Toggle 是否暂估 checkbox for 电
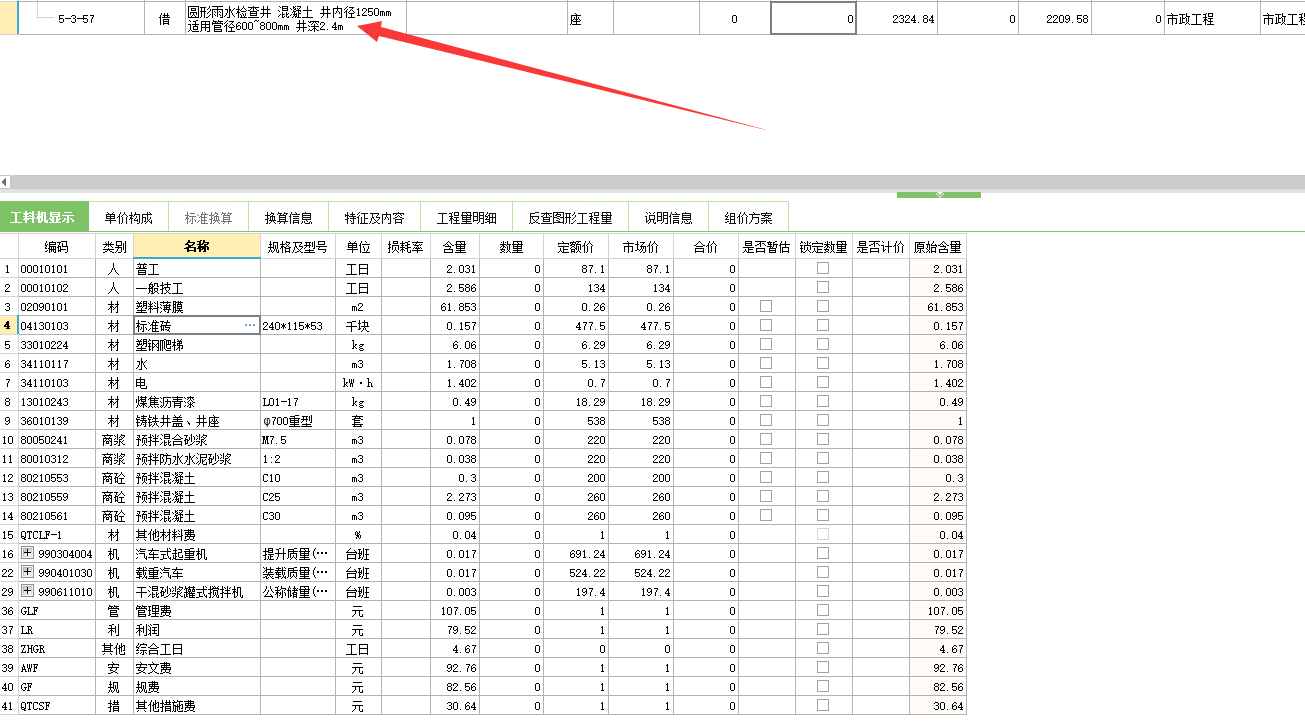 (x=765, y=382)
